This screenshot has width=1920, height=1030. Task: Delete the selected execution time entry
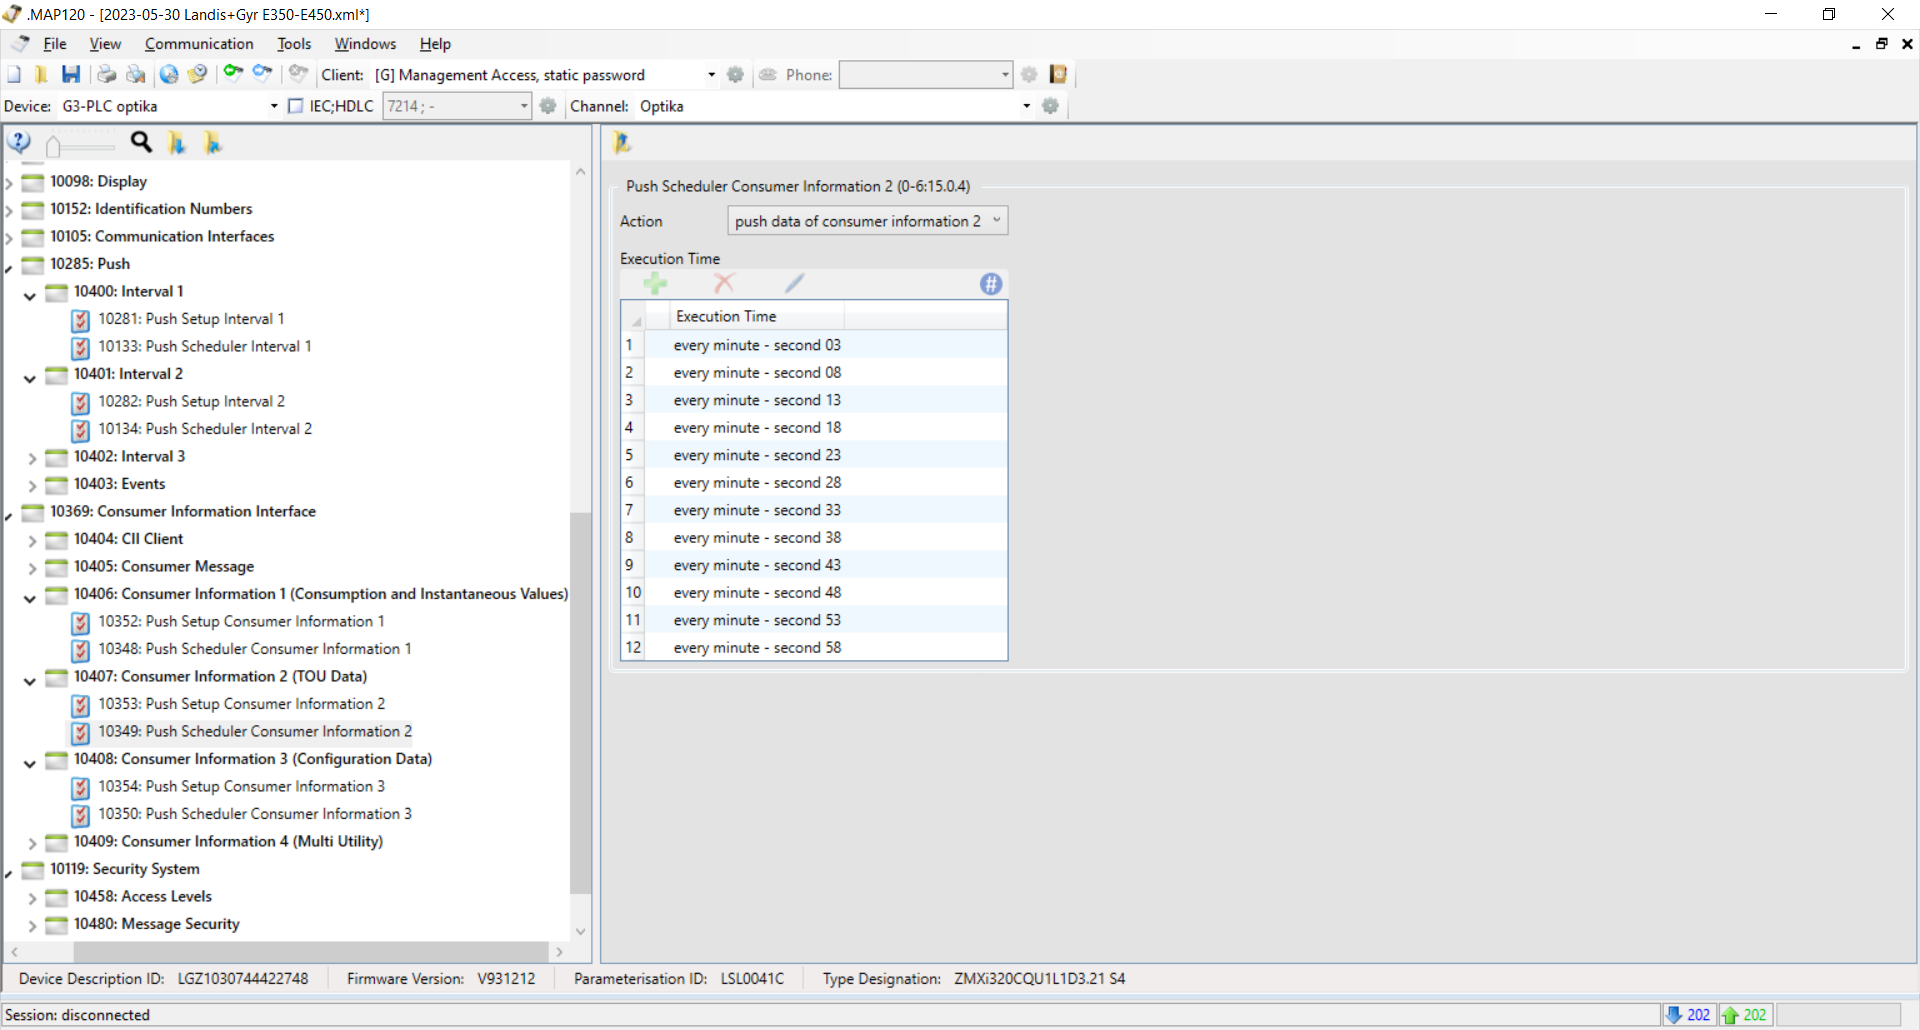[x=724, y=284]
